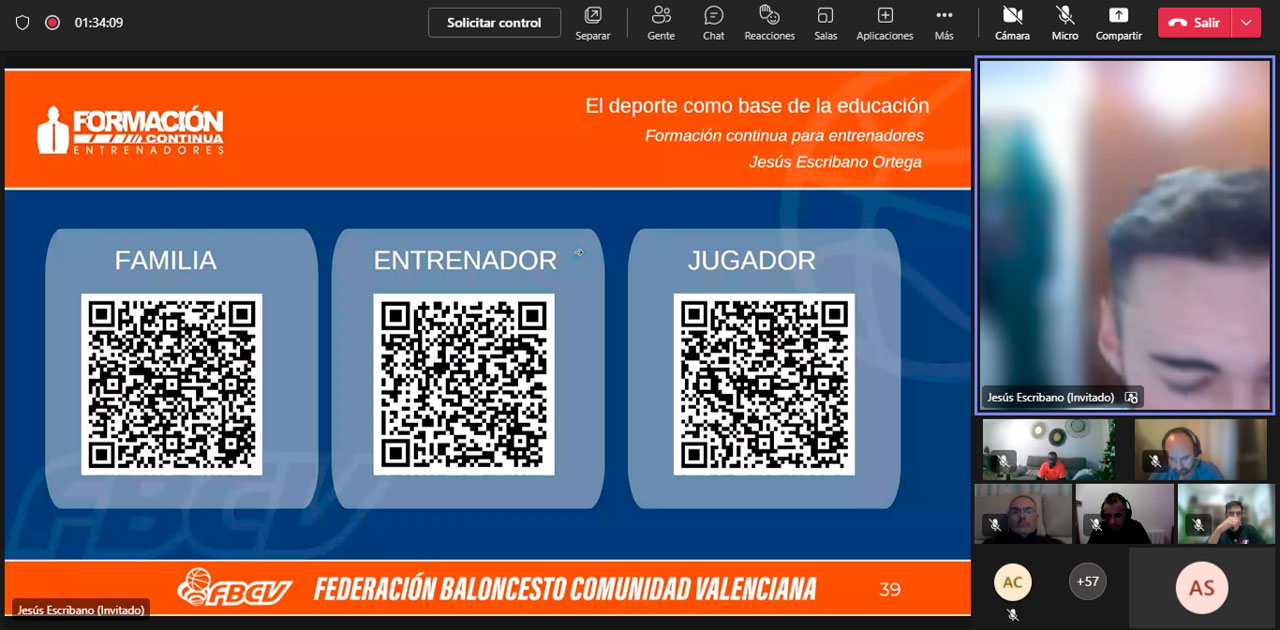Click slide title El deporte como base de la educación

click(757, 106)
